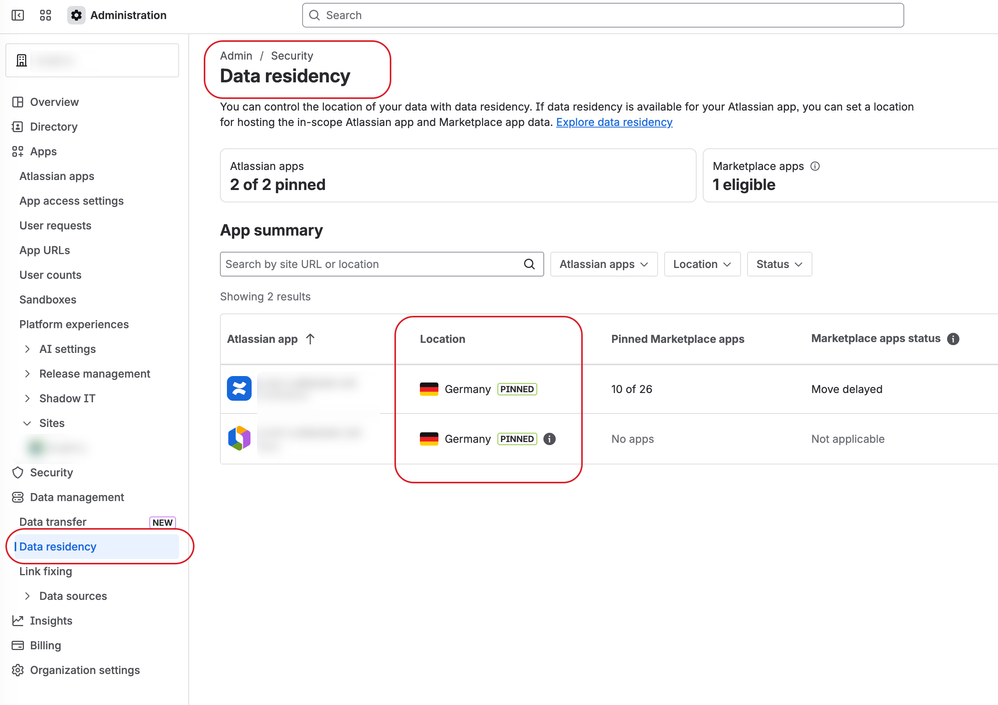The width and height of the screenshot is (998, 705).
Task: Collapse the Sites section
Action: tap(27, 423)
